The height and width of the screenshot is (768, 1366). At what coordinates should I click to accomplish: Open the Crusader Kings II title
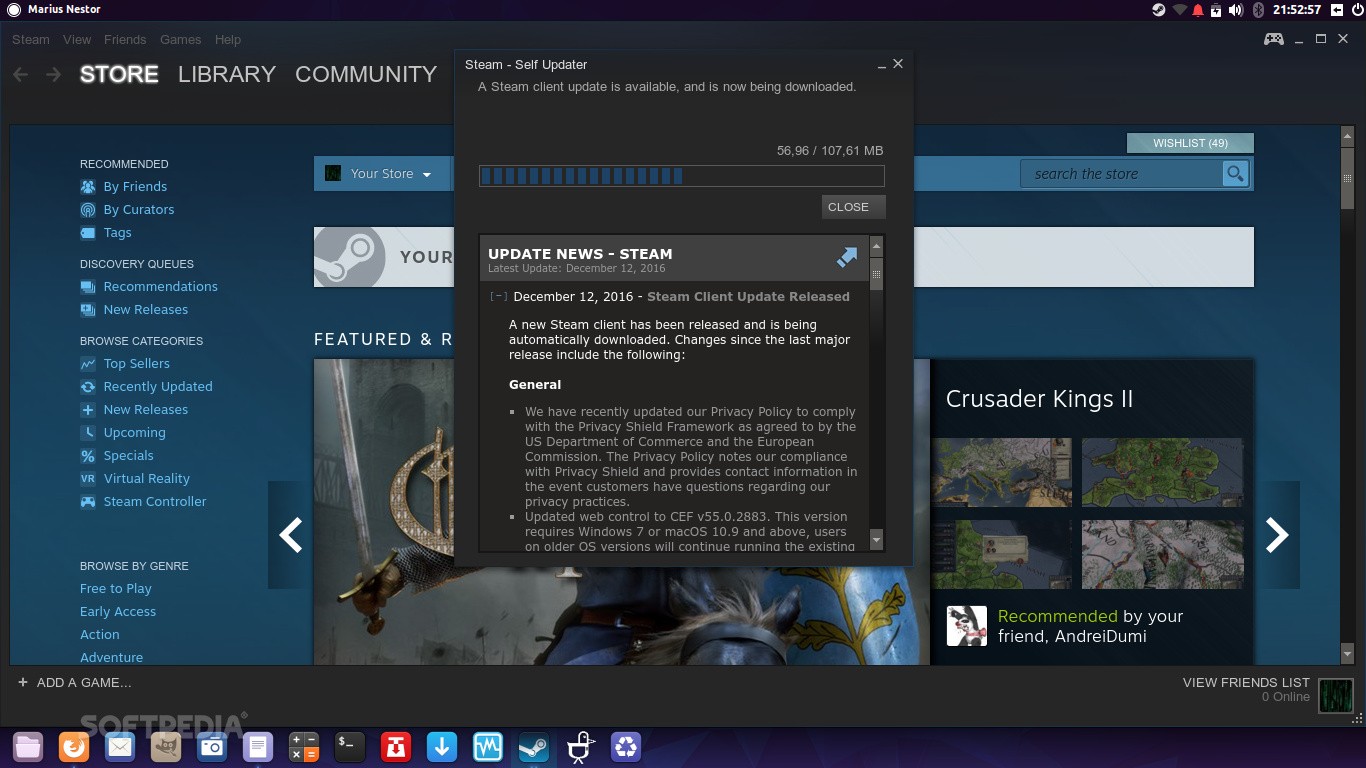point(1039,399)
